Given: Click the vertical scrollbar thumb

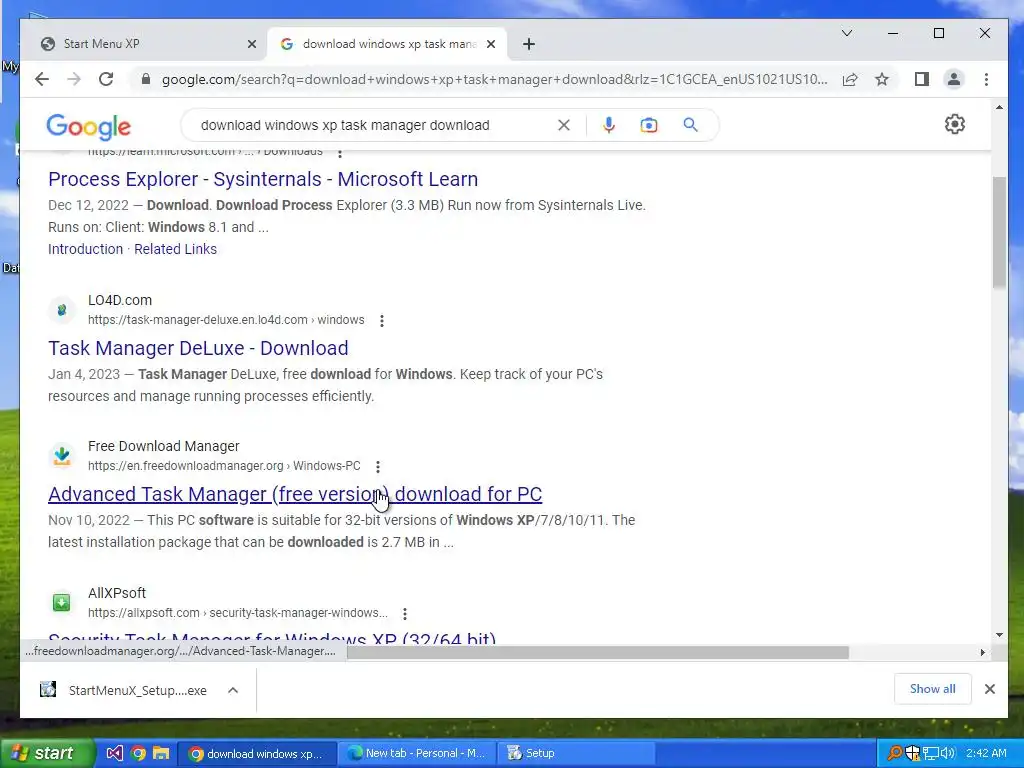Looking at the screenshot, I should pos(999,232).
